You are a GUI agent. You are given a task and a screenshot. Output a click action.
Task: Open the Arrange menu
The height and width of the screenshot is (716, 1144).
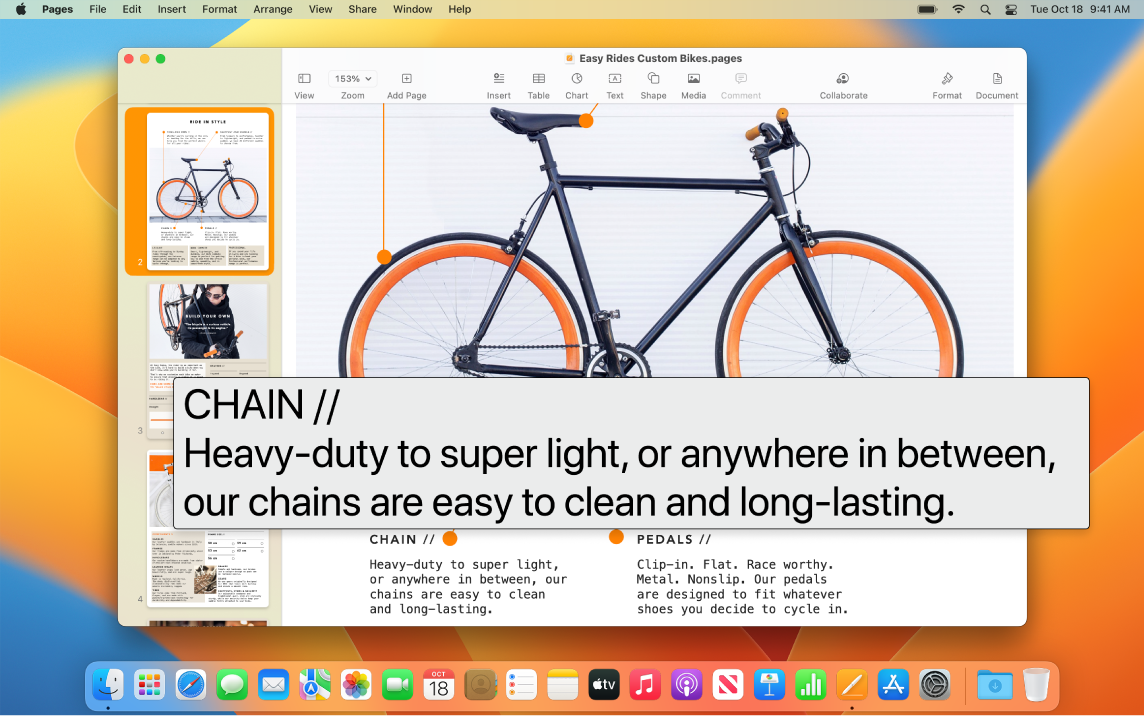(272, 9)
